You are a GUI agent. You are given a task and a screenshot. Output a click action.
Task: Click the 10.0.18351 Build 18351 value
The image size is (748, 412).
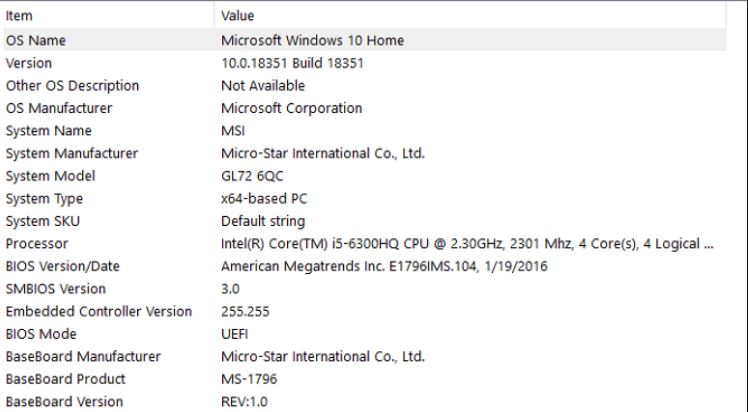coord(292,63)
